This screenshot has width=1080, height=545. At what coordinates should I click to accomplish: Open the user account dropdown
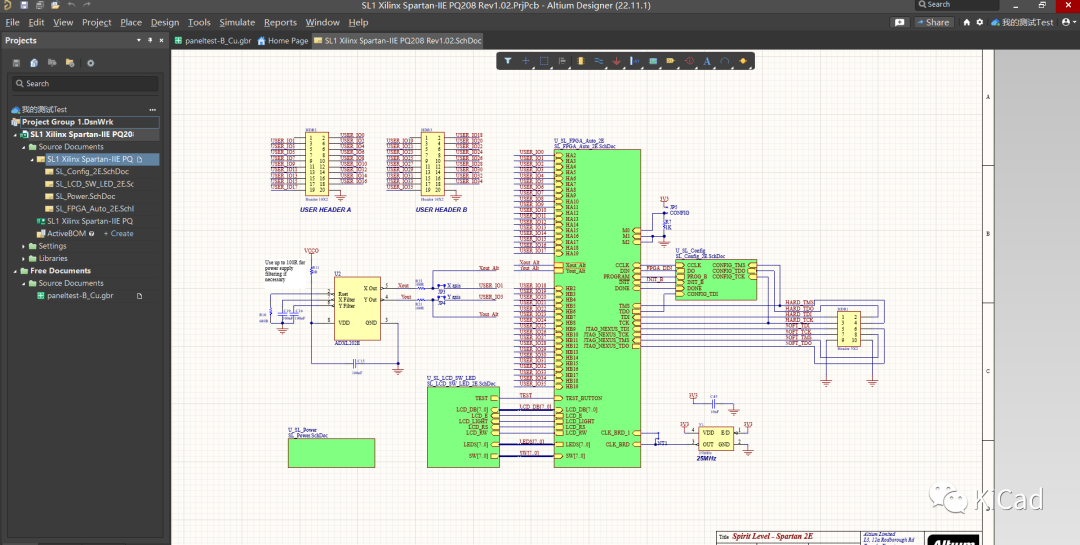(x=1069, y=22)
